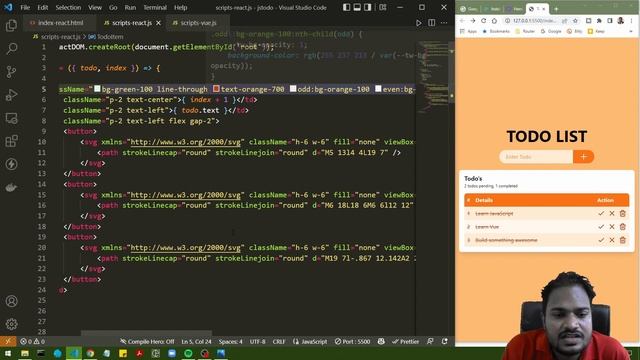Split the editor to the right
The image size is (640, 360).
pos(431,23)
